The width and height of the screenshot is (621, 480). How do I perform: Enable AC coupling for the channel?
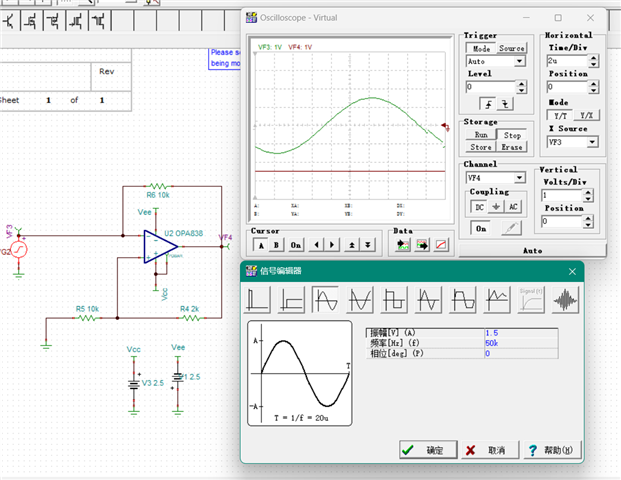(x=513, y=207)
